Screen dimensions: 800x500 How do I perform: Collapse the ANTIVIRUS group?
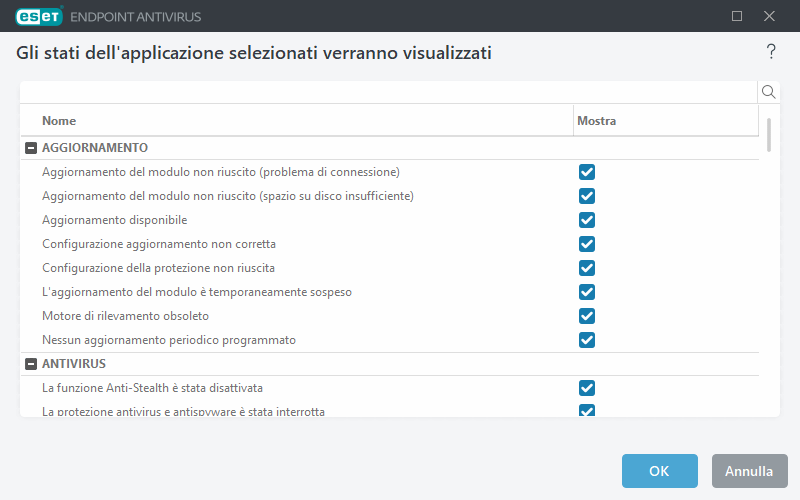31,364
